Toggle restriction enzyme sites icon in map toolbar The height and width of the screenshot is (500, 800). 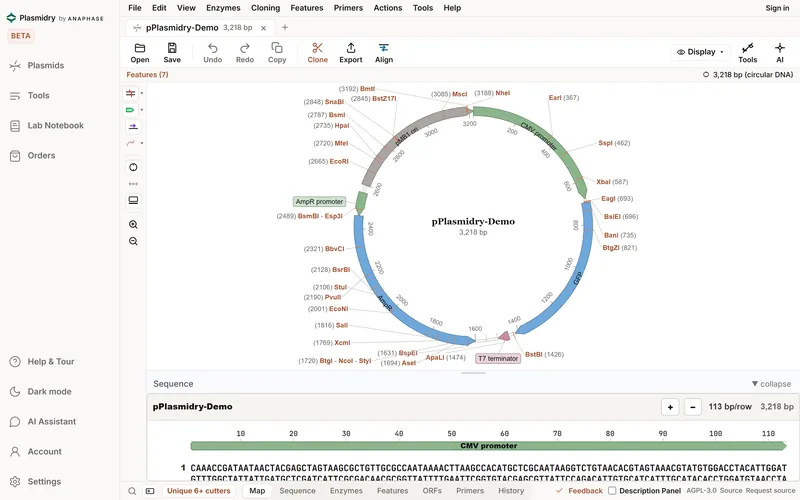(x=131, y=93)
